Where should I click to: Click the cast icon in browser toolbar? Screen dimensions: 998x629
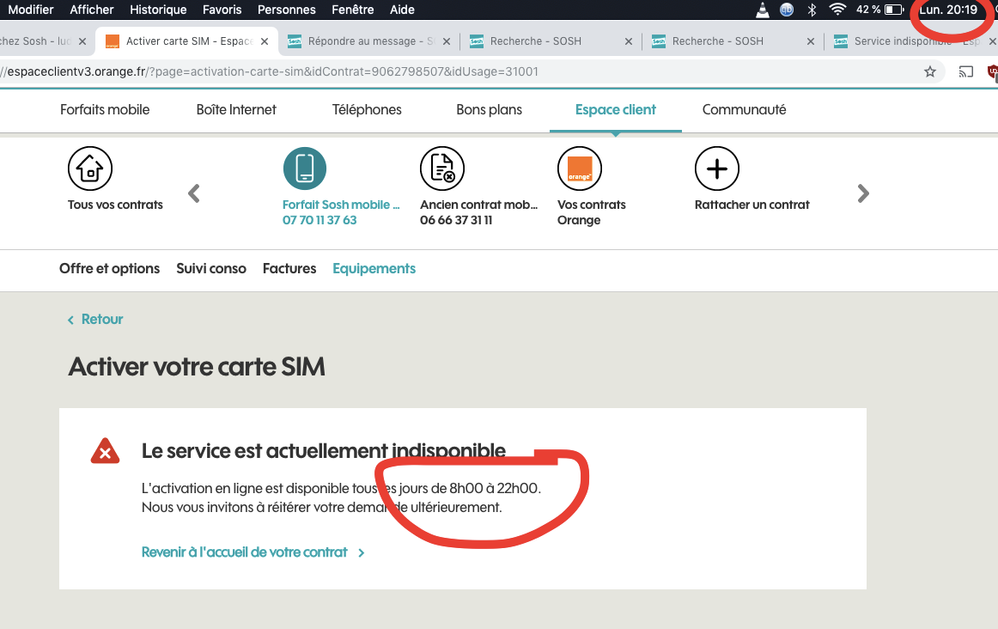pos(966,72)
